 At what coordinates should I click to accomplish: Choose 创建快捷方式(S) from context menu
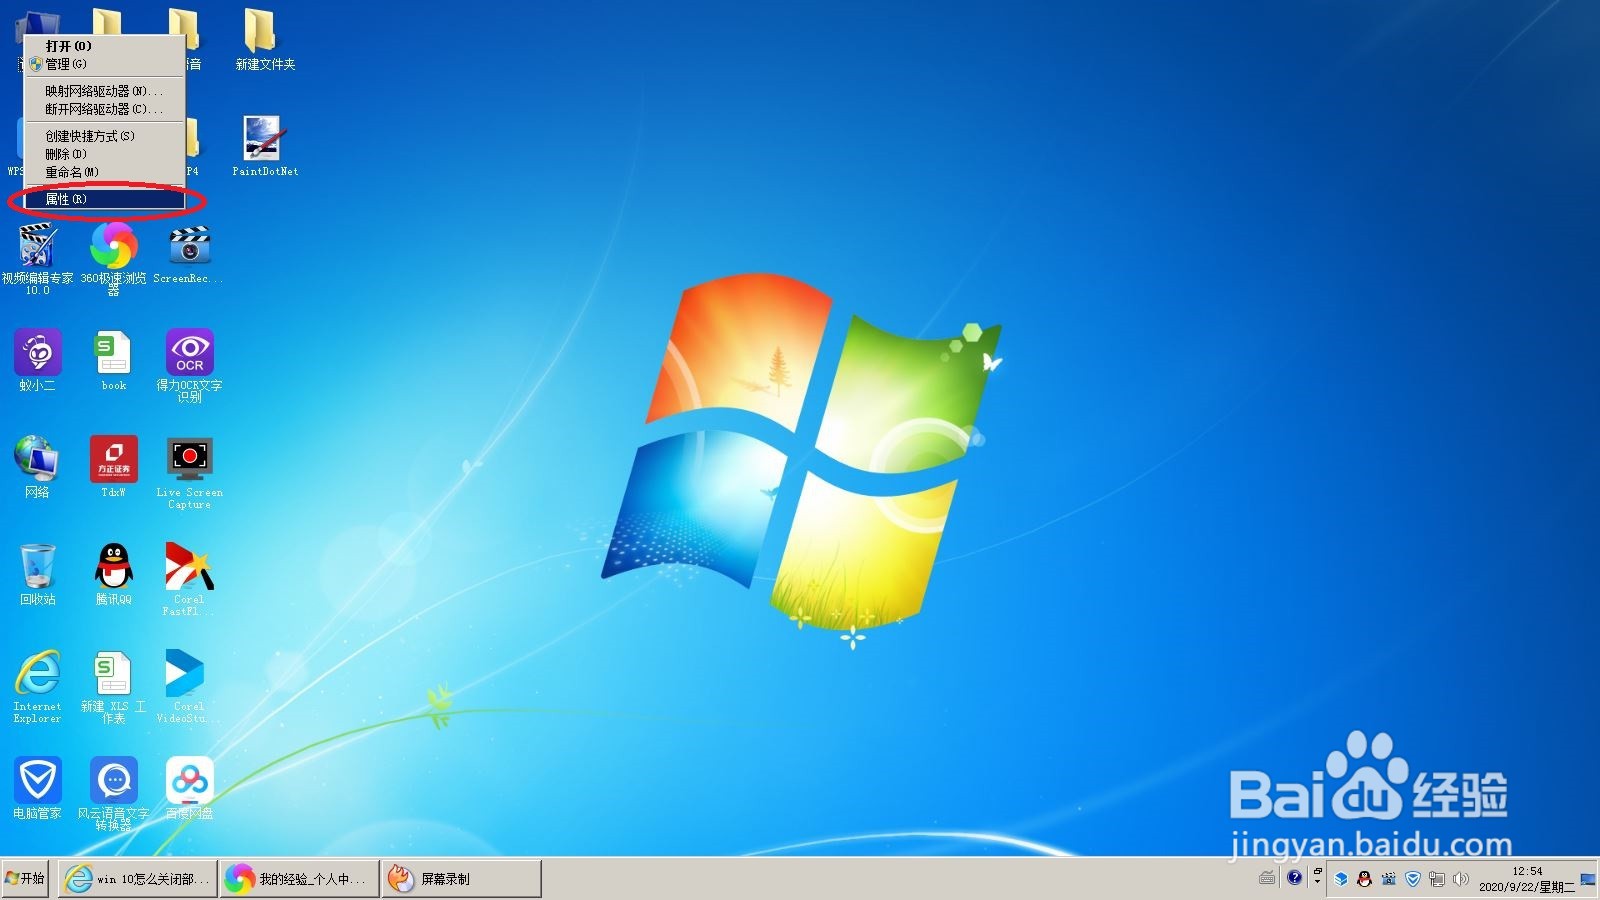pos(104,136)
